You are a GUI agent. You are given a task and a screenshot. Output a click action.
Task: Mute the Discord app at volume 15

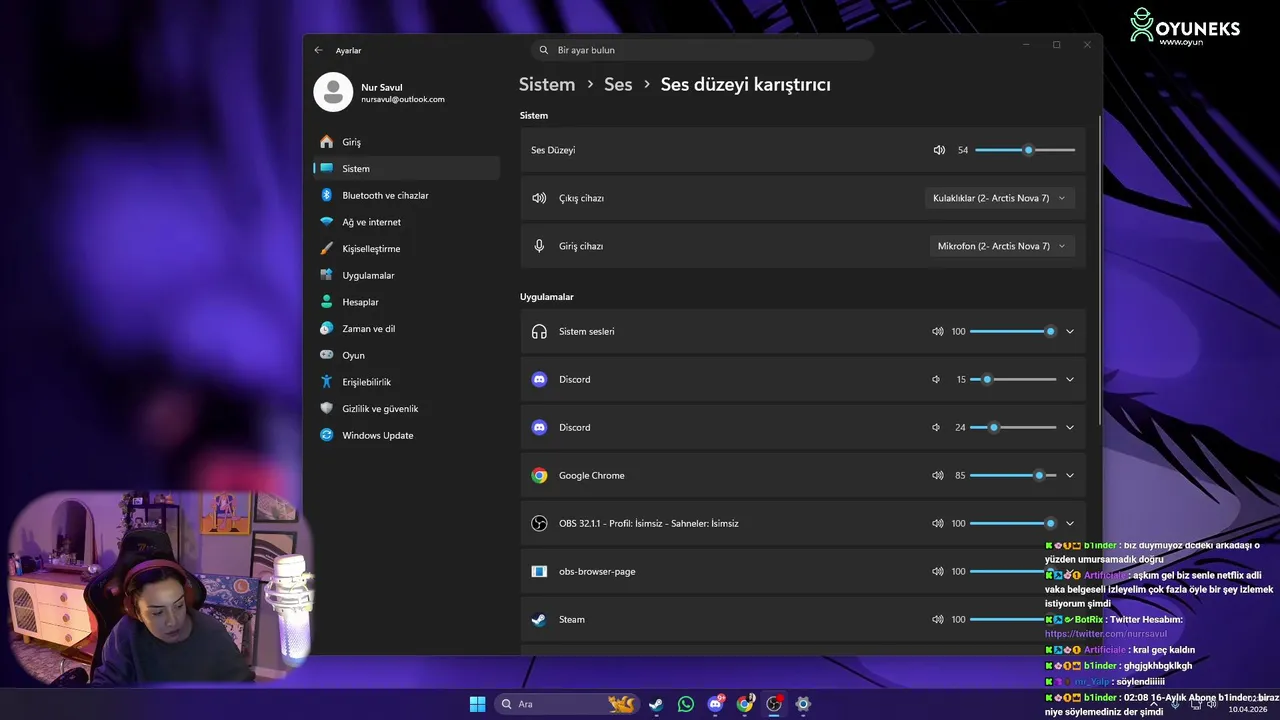pos(936,379)
